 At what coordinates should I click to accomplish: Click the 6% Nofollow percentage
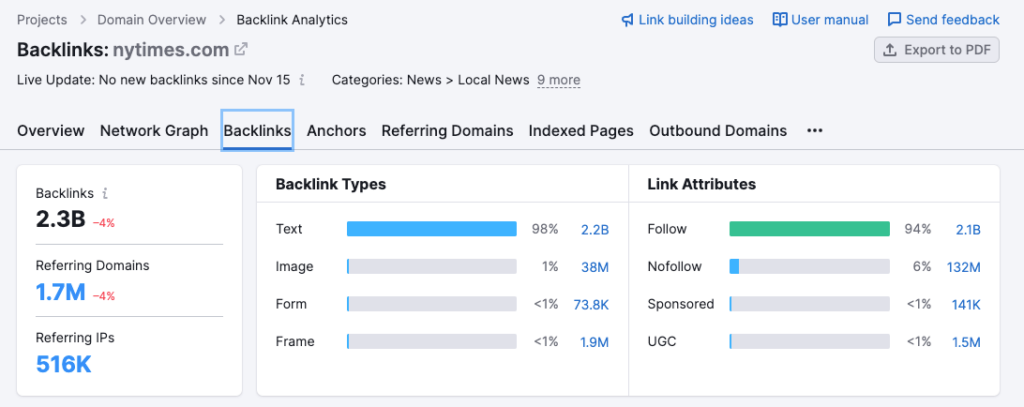921,267
